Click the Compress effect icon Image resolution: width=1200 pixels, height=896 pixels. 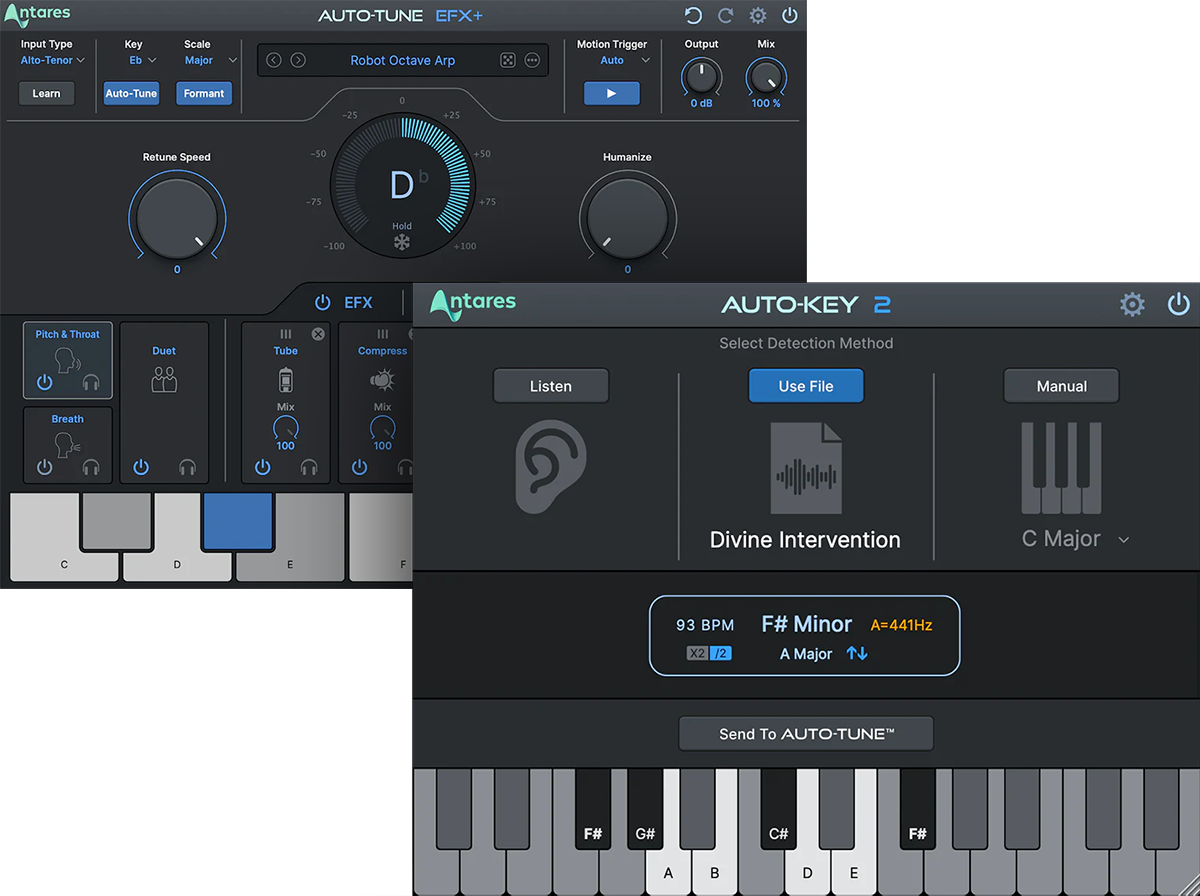tap(382, 379)
